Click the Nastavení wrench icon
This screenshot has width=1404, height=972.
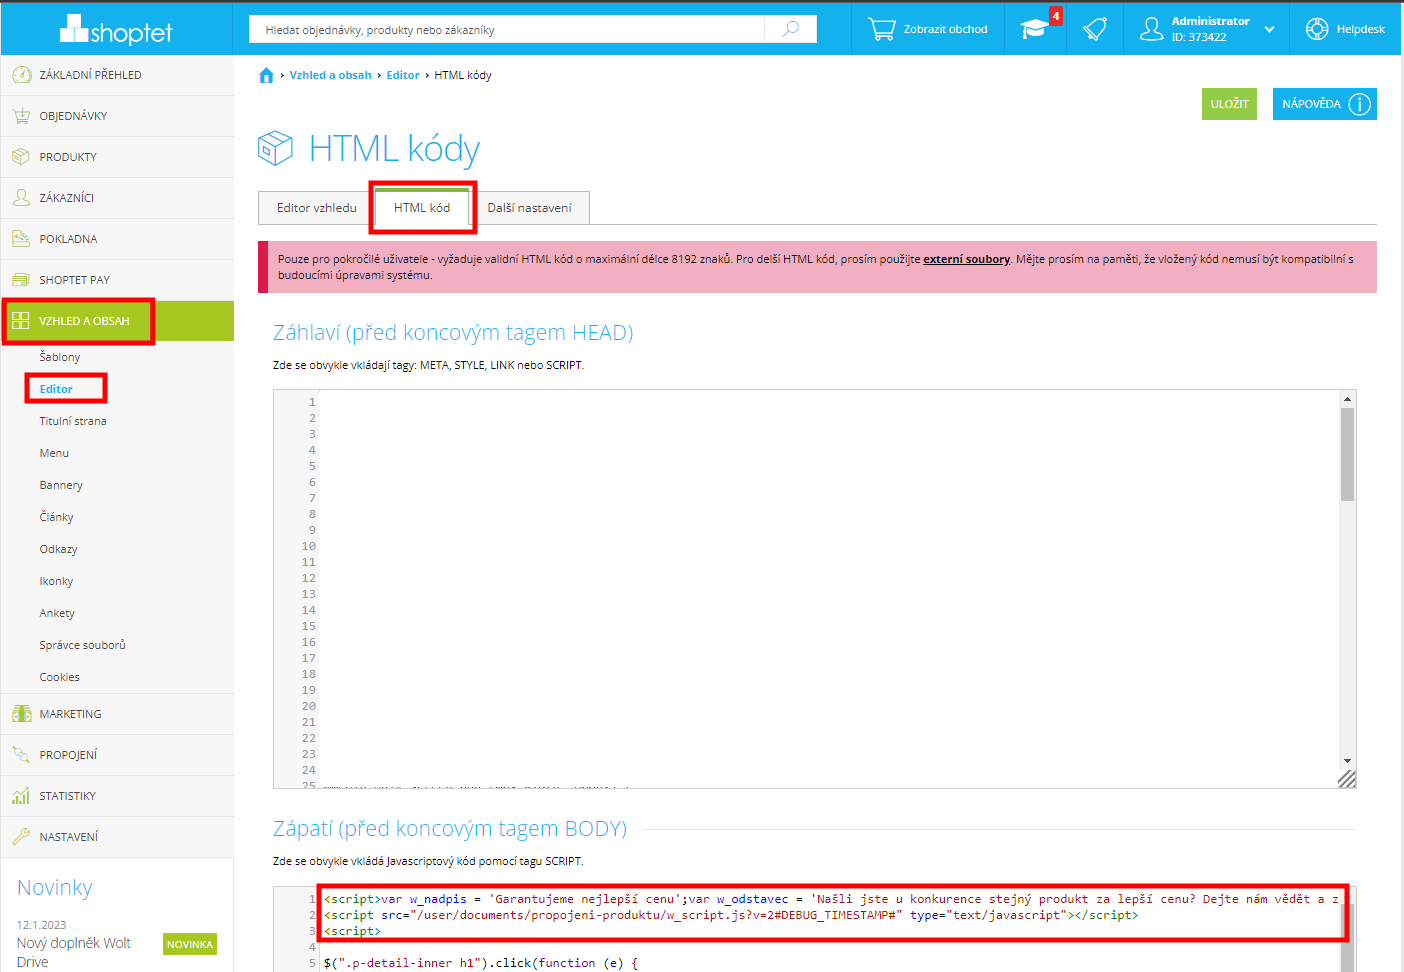click(x=21, y=837)
